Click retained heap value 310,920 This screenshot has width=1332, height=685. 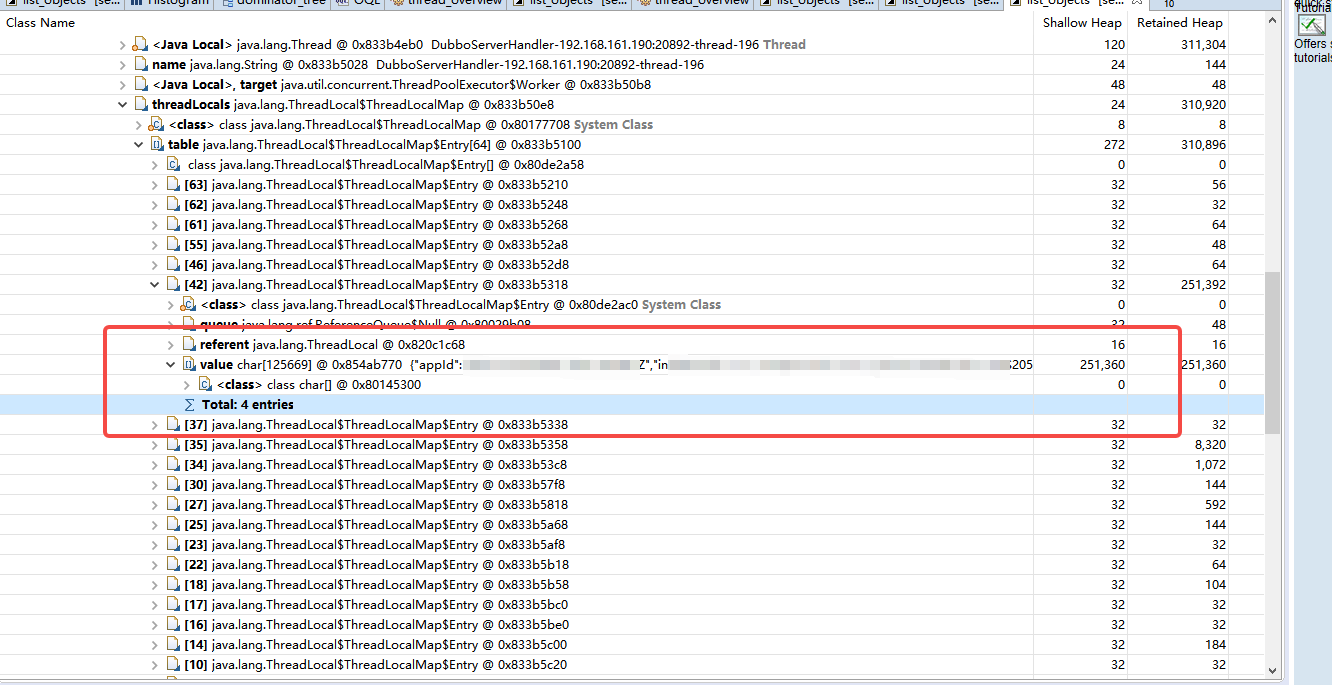tap(1203, 105)
